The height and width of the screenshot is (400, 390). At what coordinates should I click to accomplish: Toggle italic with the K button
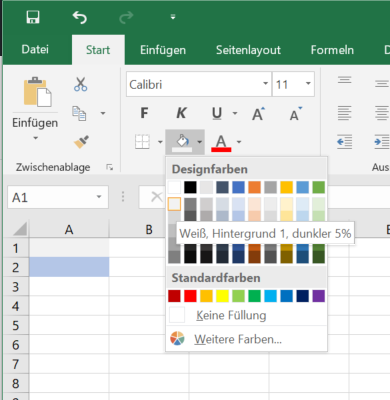181,113
